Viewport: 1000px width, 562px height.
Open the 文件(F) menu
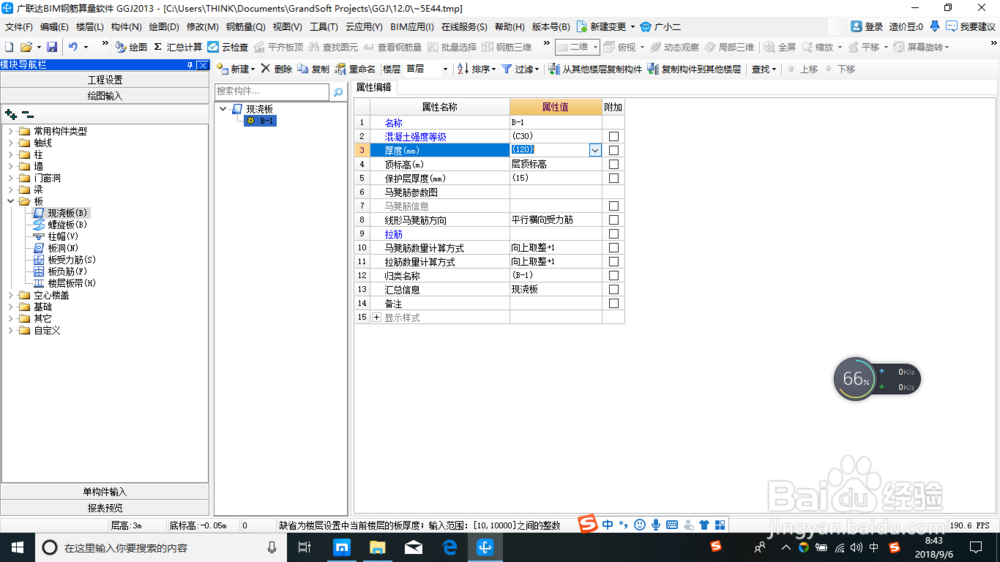click(18, 27)
